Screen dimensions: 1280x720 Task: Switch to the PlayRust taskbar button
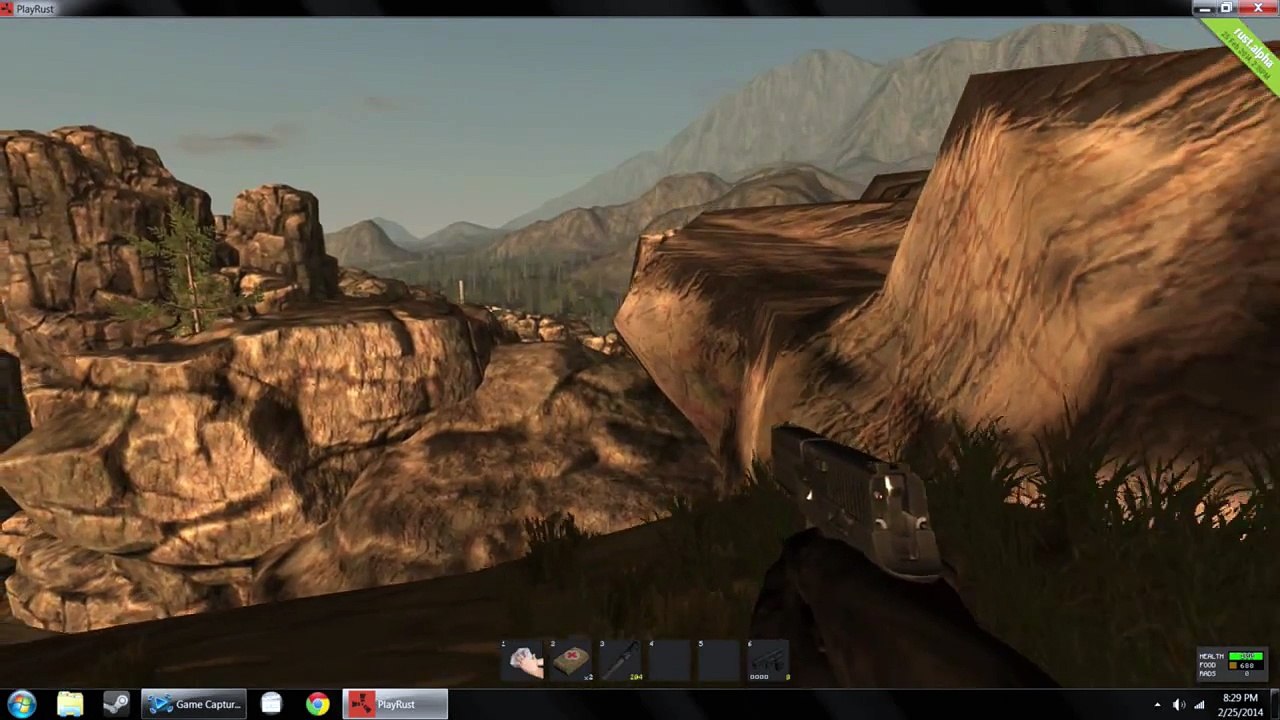396,704
